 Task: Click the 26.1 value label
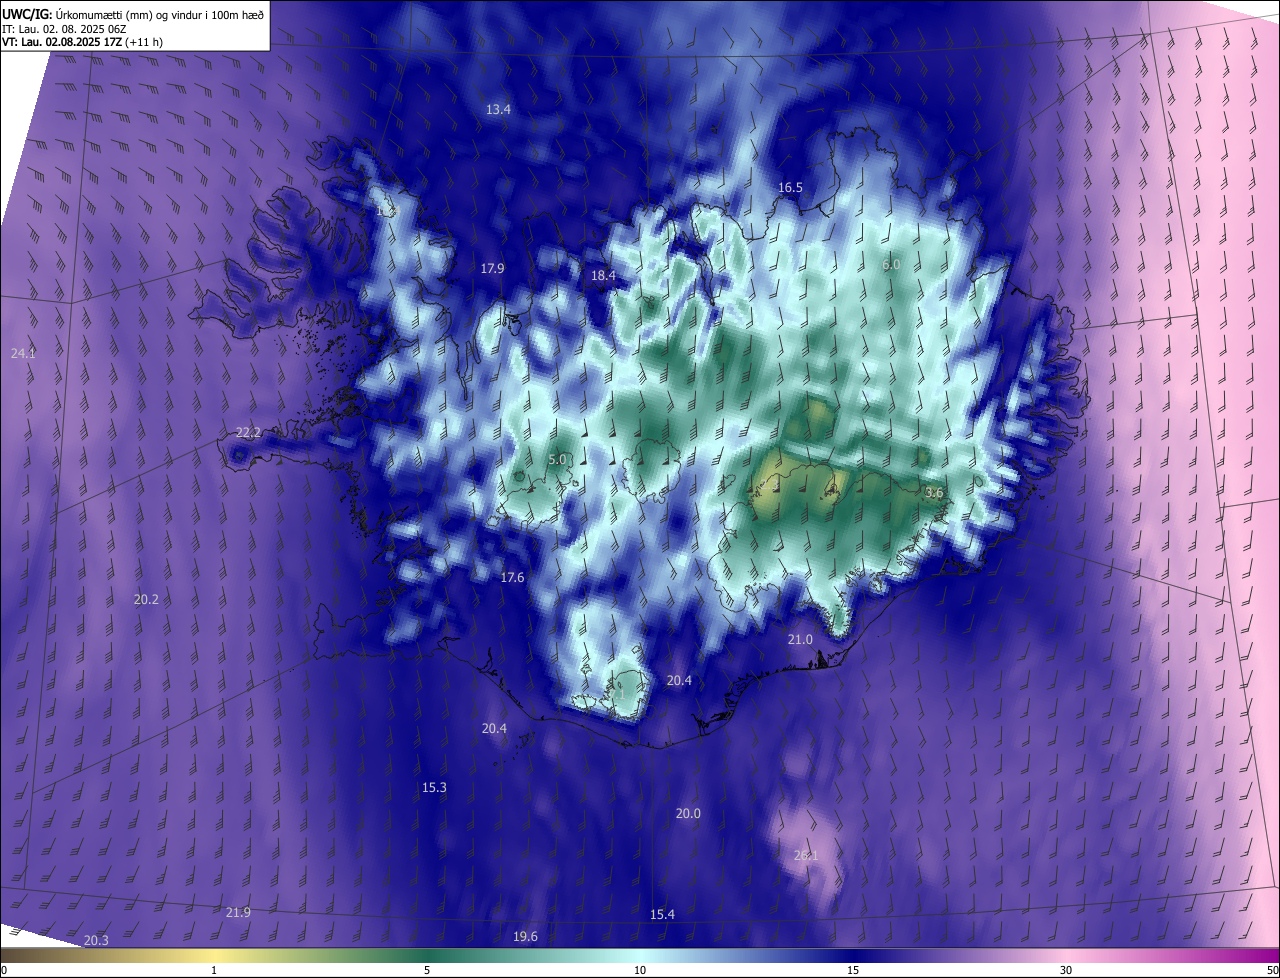click(x=805, y=855)
